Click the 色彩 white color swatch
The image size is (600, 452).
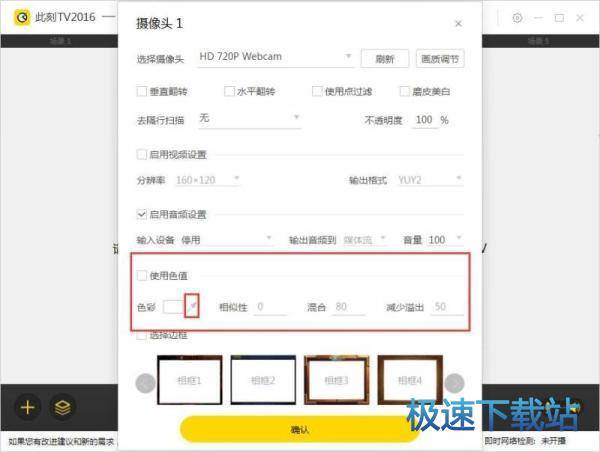pos(173,307)
